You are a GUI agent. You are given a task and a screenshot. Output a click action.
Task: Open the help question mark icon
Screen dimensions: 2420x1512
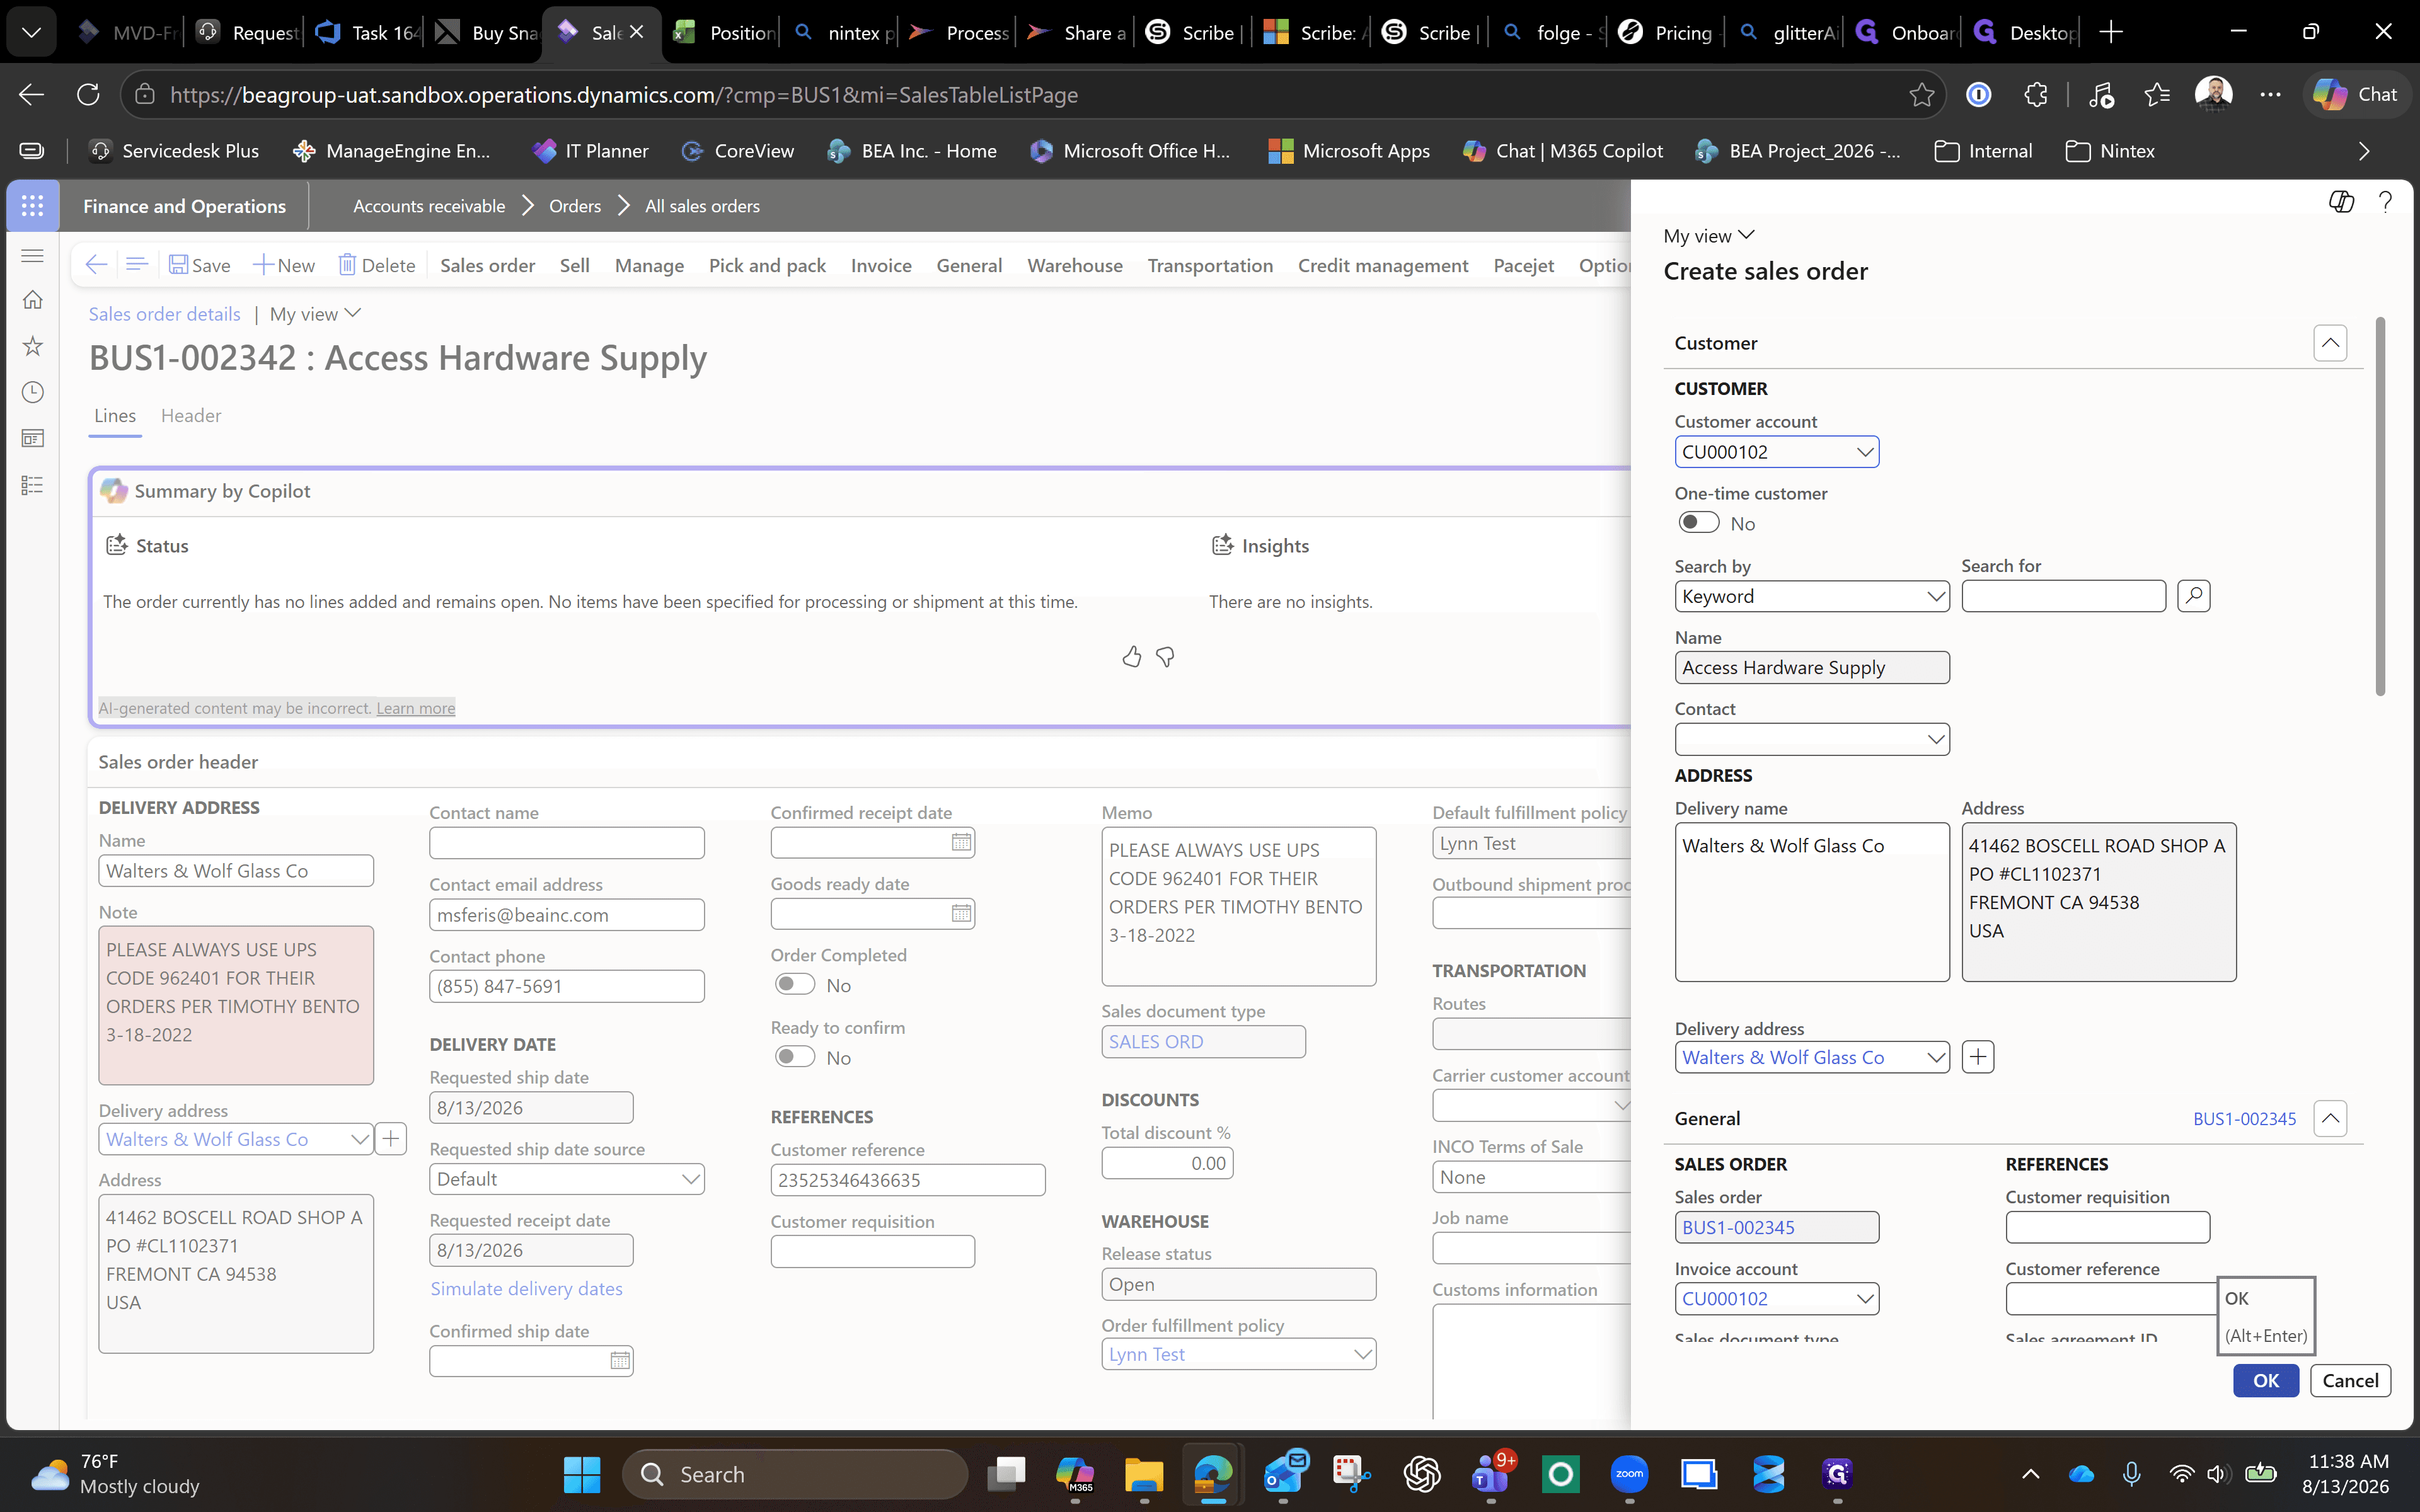click(x=2385, y=202)
